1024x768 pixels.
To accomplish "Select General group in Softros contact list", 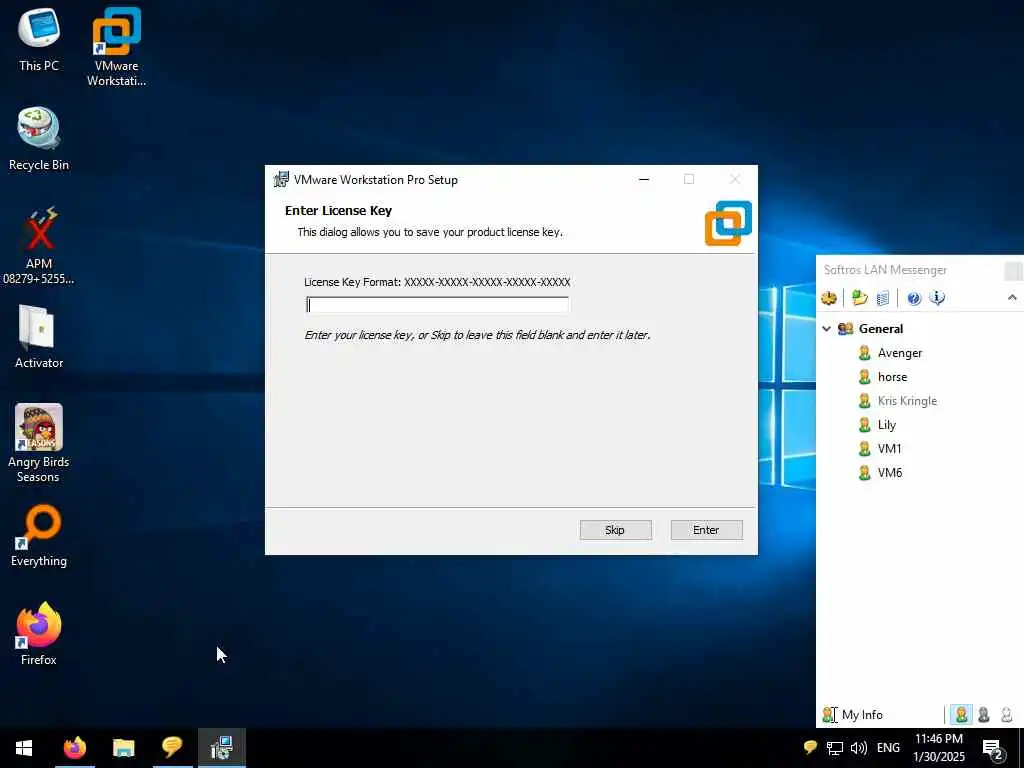I will [x=881, y=328].
